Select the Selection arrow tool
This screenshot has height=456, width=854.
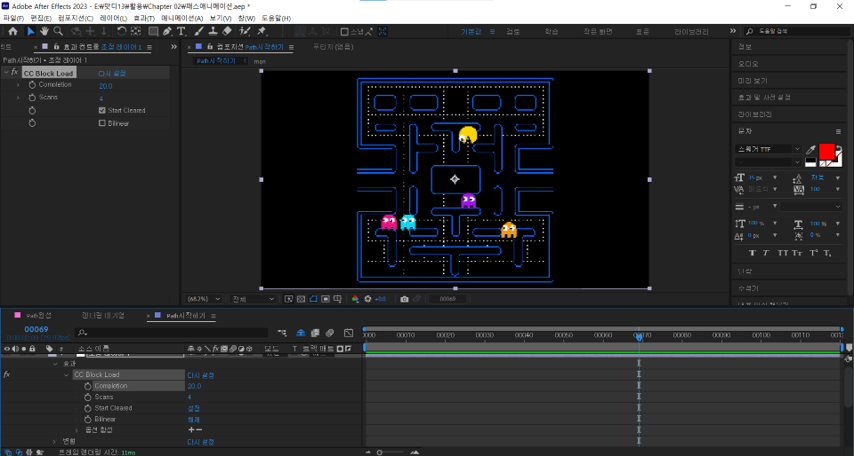[x=31, y=32]
